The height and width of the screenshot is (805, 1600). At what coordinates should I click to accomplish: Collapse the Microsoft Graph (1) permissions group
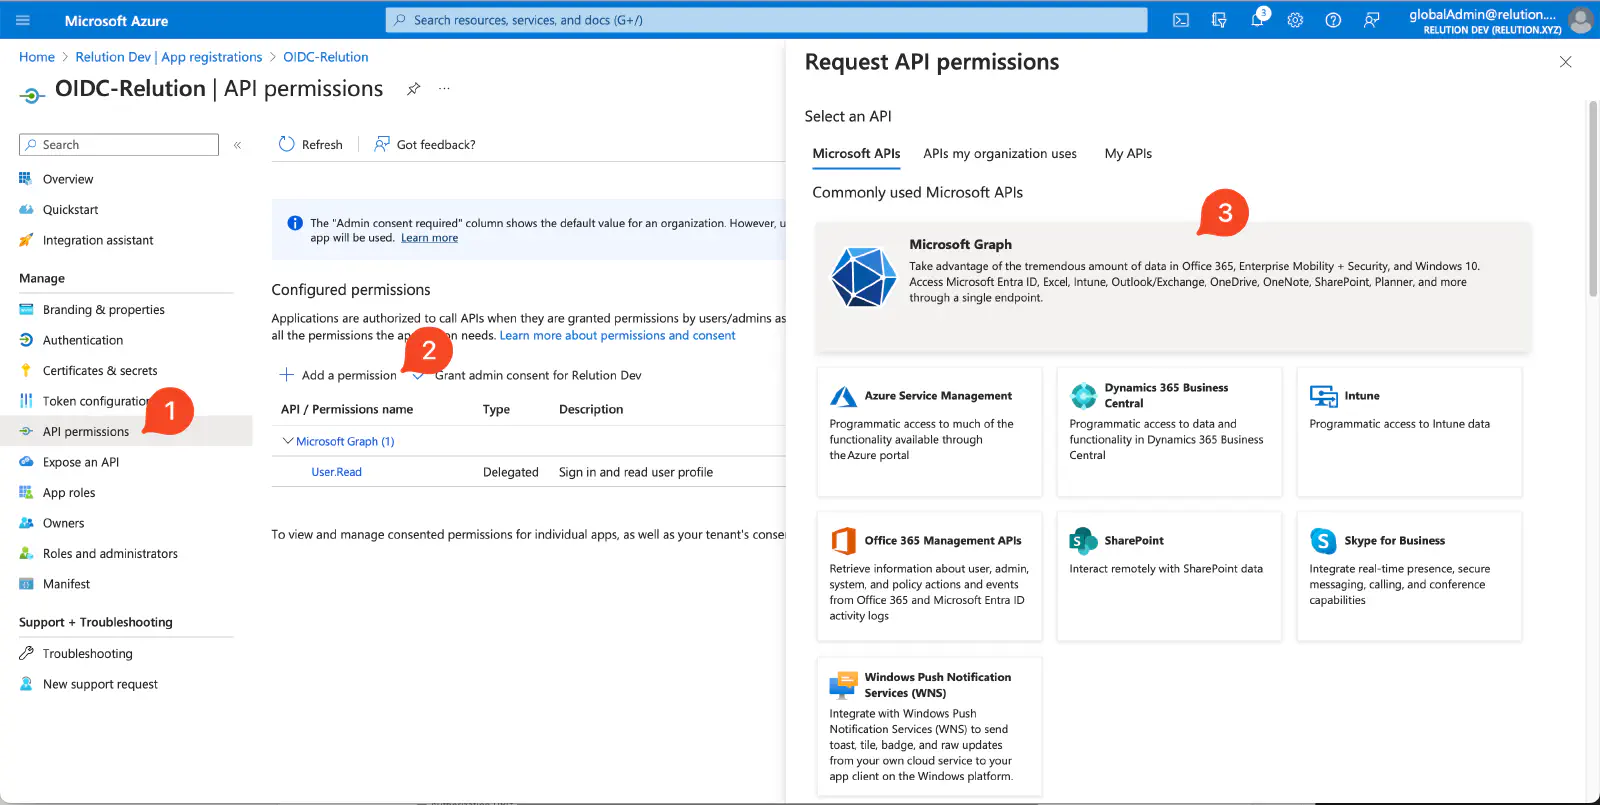[x=288, y=441]
